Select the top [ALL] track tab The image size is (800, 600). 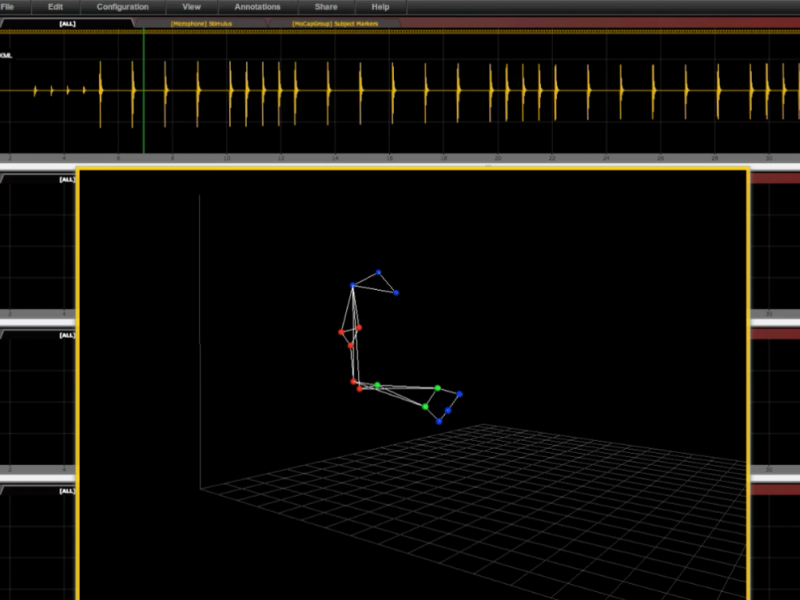click(x=67, y=23)
